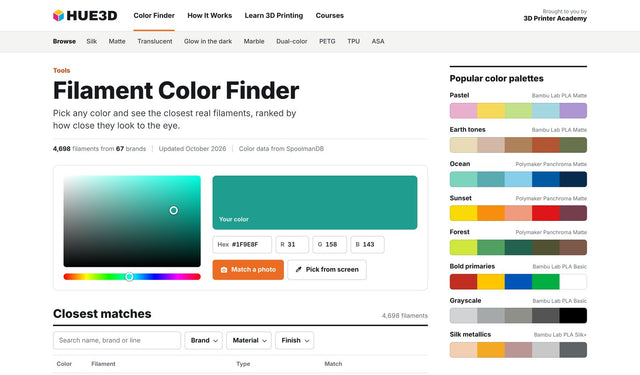Open the Finish filter dropdown
Image resolution: width=640 pixels, height=375 pixels.
pos(295,340)
